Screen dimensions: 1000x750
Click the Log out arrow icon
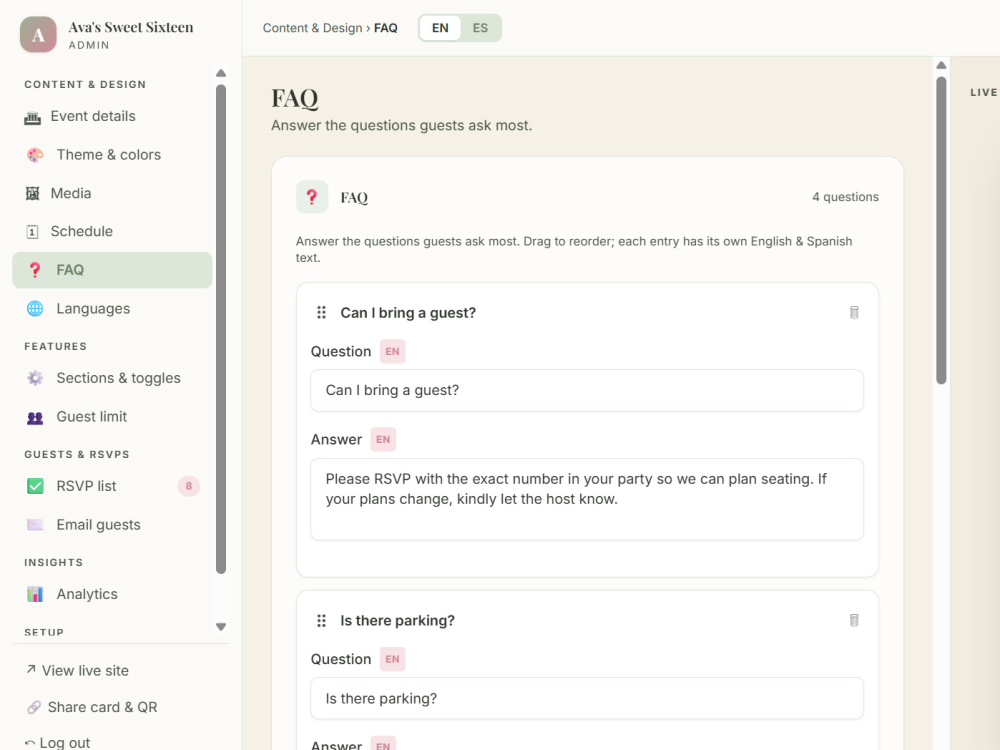coord(30,743)
